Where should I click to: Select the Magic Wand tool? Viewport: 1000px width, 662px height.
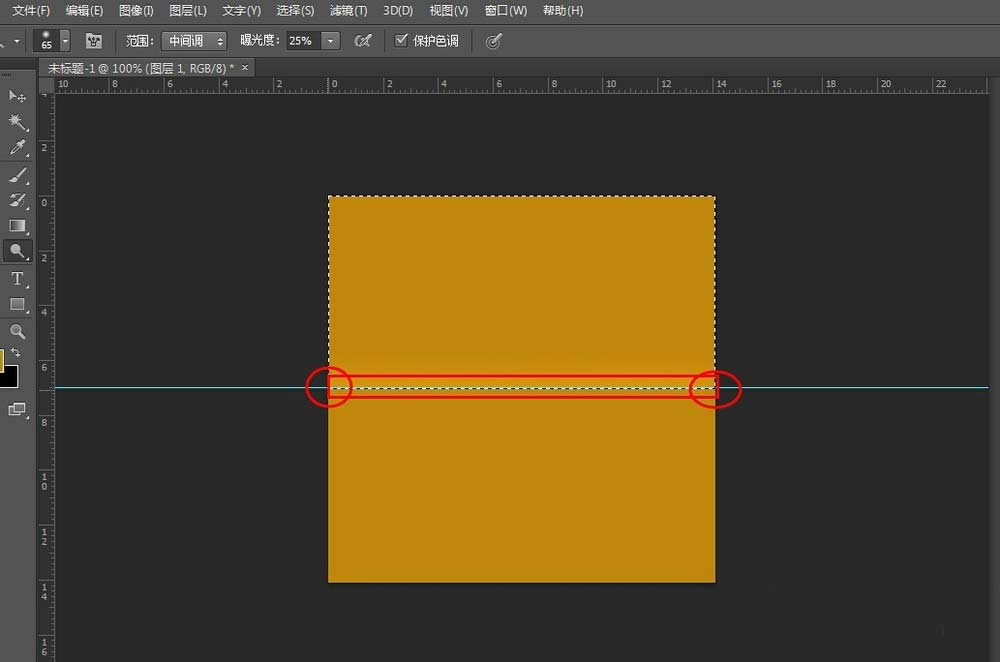17,122
